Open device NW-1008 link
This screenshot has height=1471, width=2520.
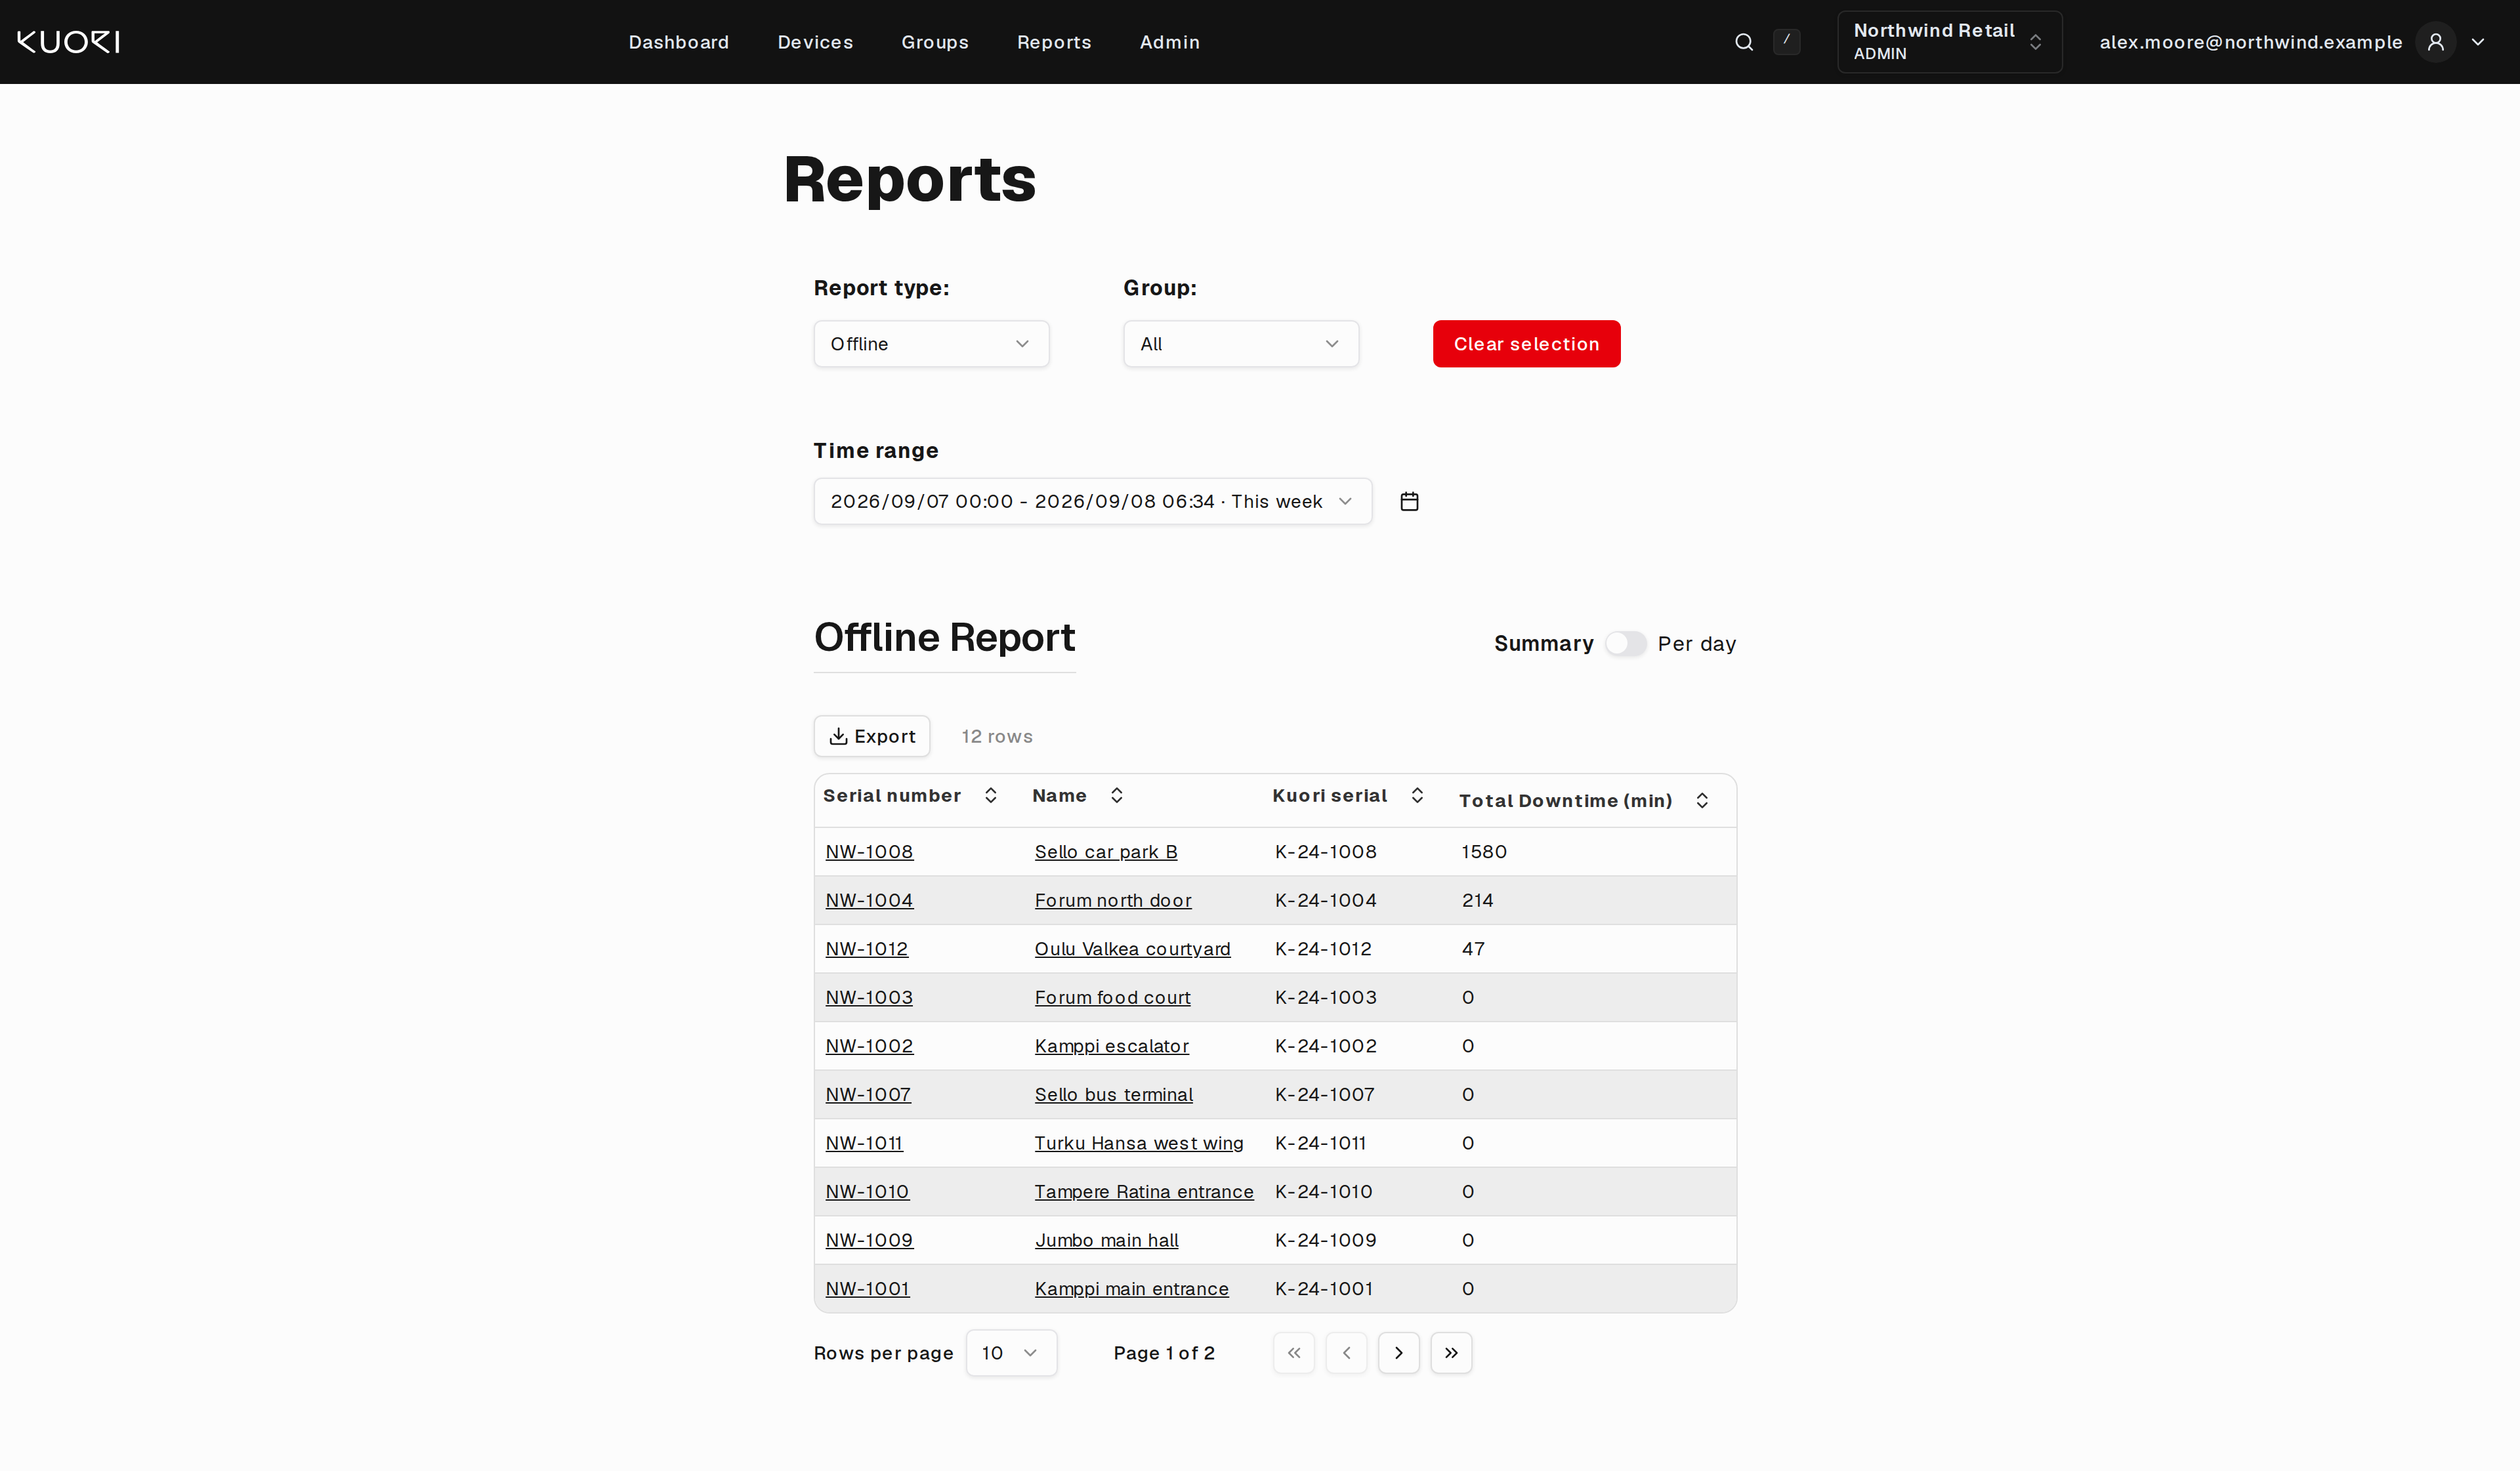point(869,852)
